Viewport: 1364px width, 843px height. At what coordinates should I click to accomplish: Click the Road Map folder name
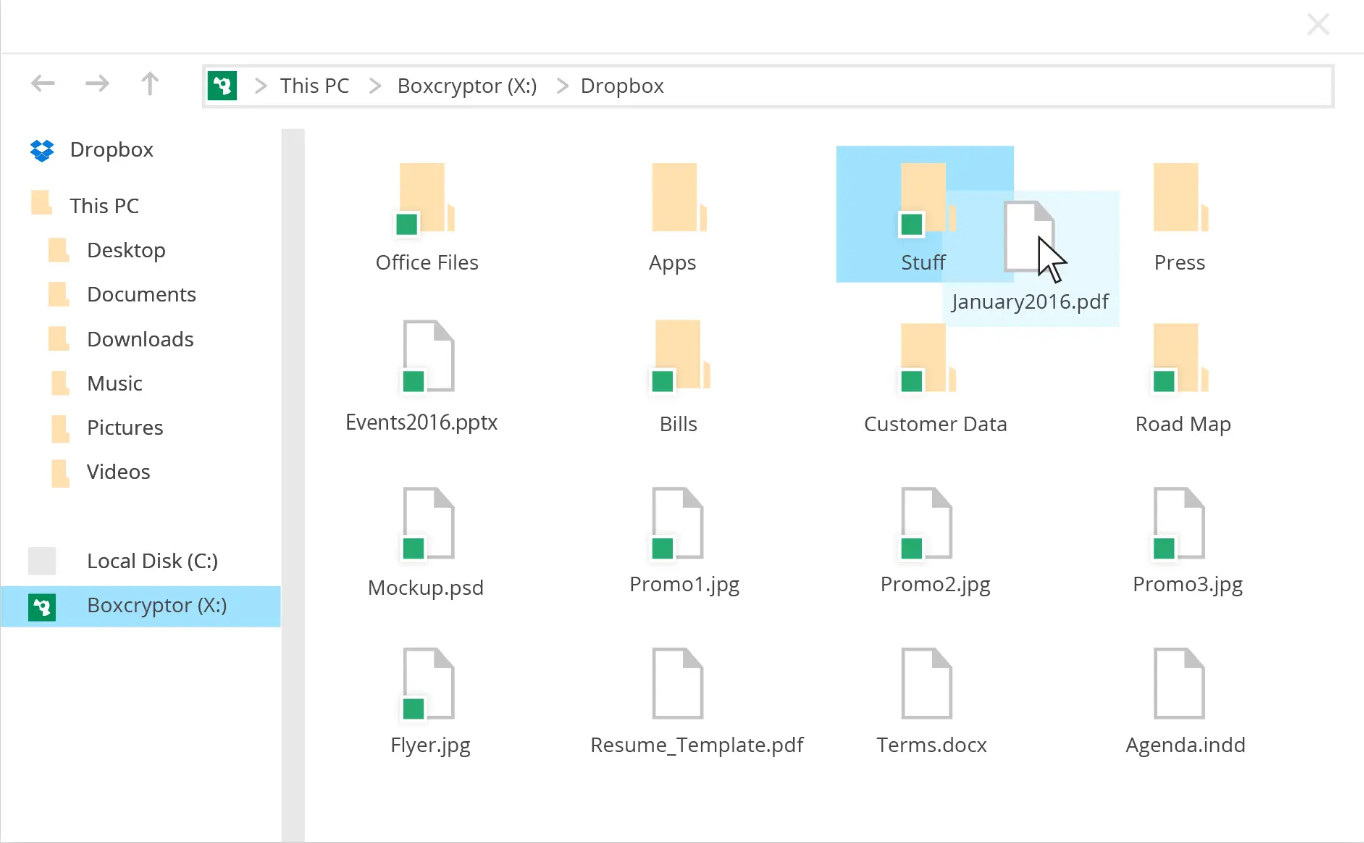(x=1183, y=424)
